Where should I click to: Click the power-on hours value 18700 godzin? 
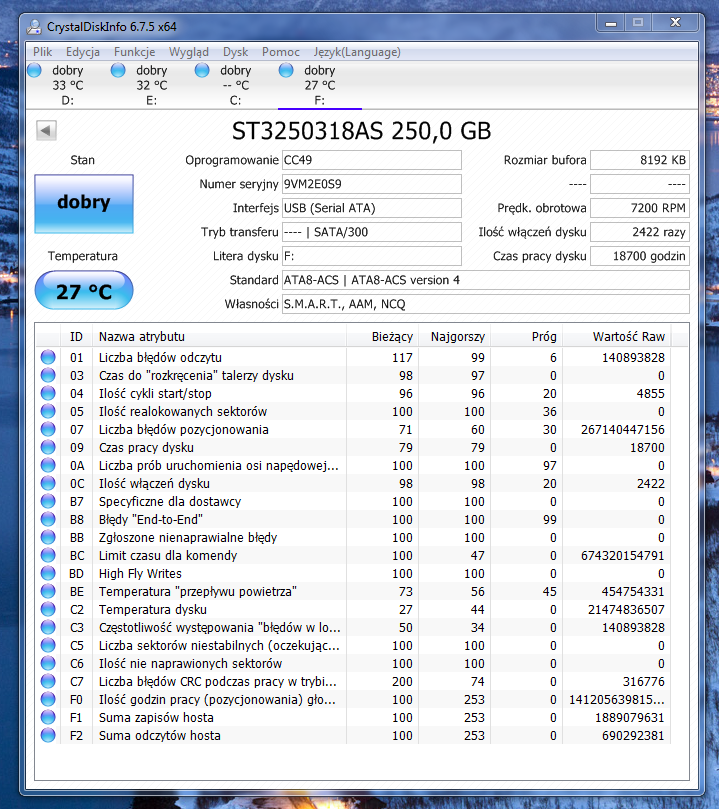click(x=640, y=256)
